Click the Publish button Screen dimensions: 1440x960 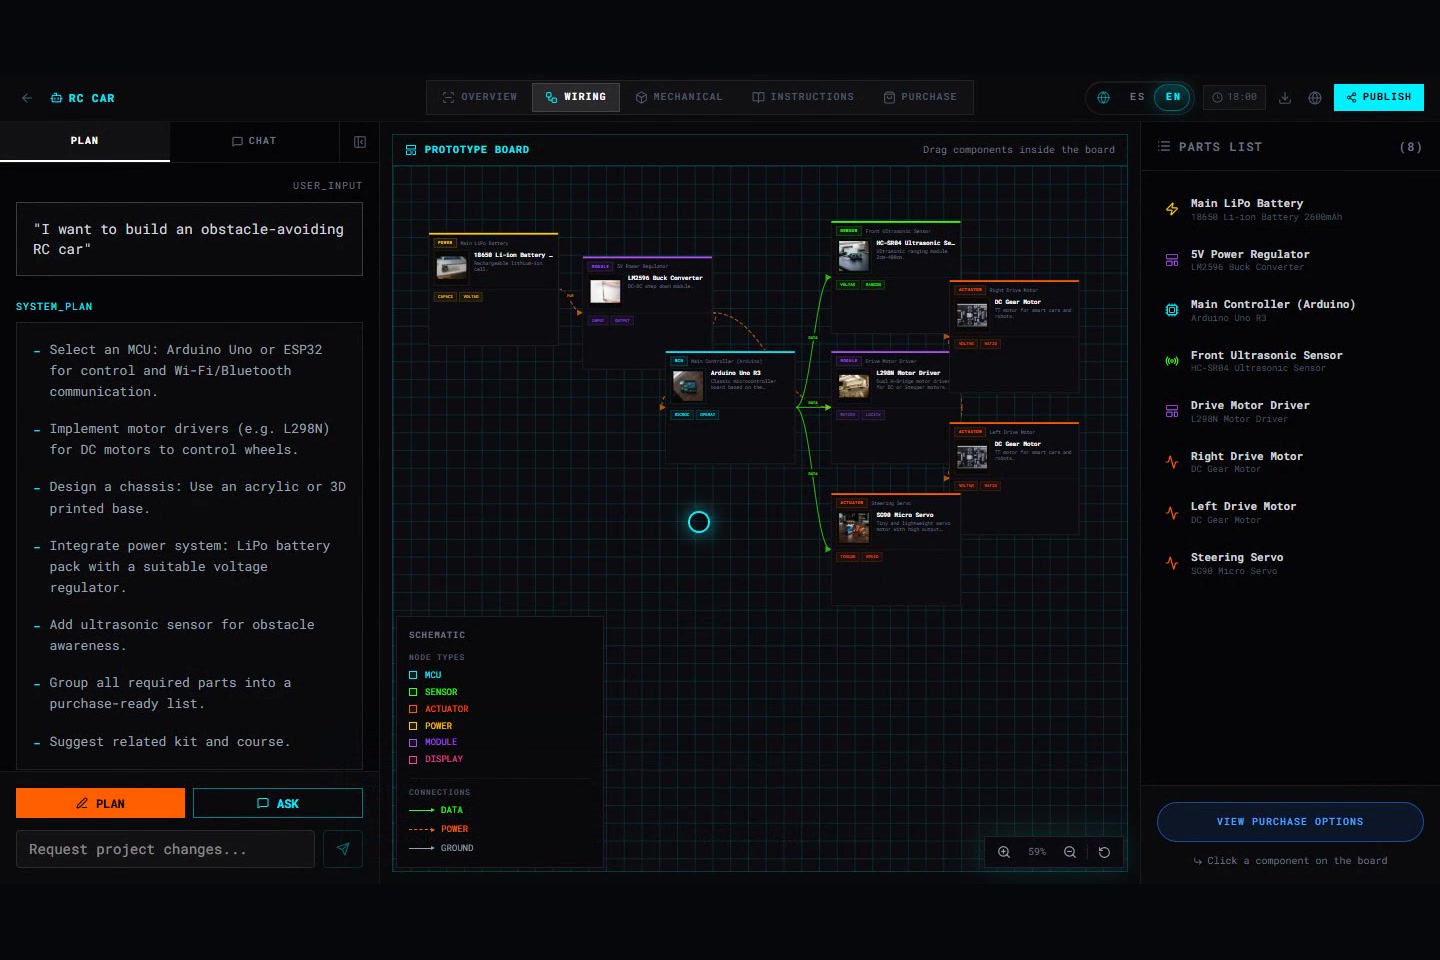pyautogui.click(x=1378, y=97)
